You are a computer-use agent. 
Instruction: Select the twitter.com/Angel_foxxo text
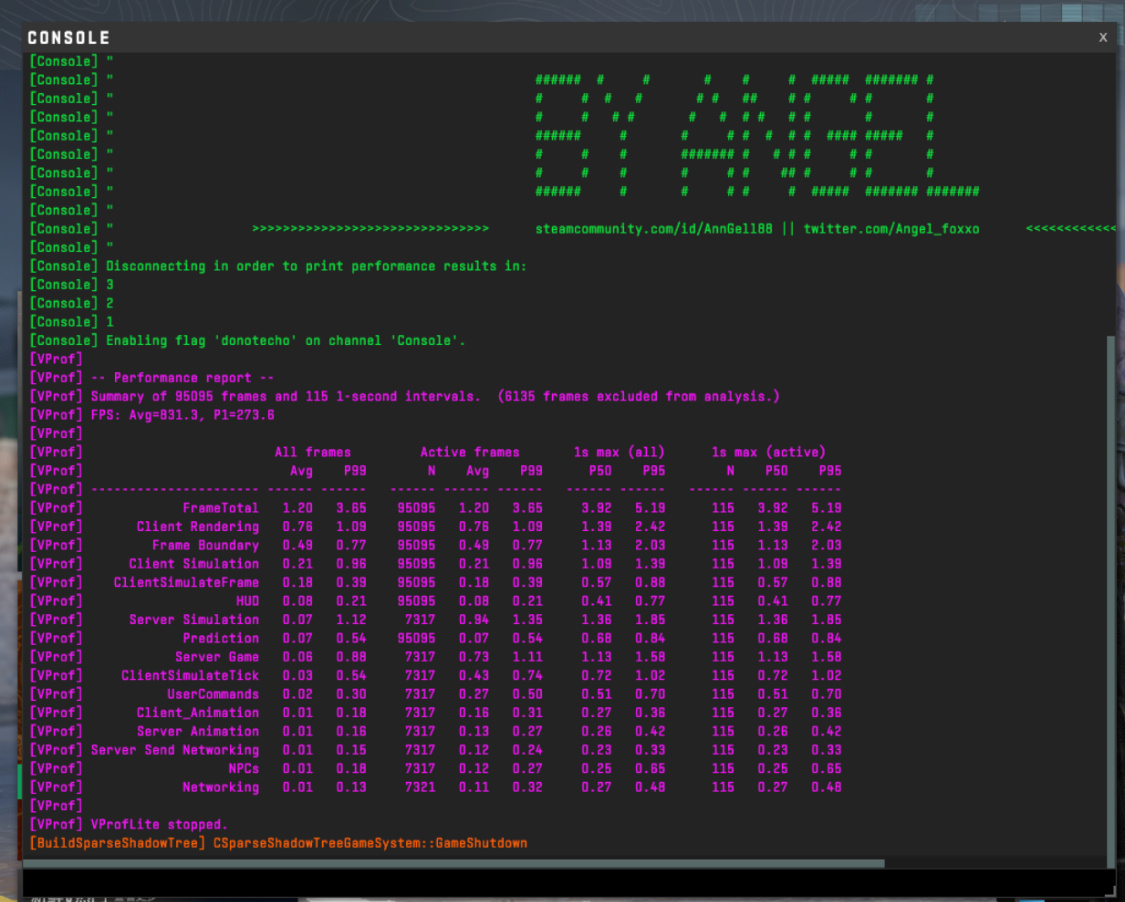(x=891, y=229)
